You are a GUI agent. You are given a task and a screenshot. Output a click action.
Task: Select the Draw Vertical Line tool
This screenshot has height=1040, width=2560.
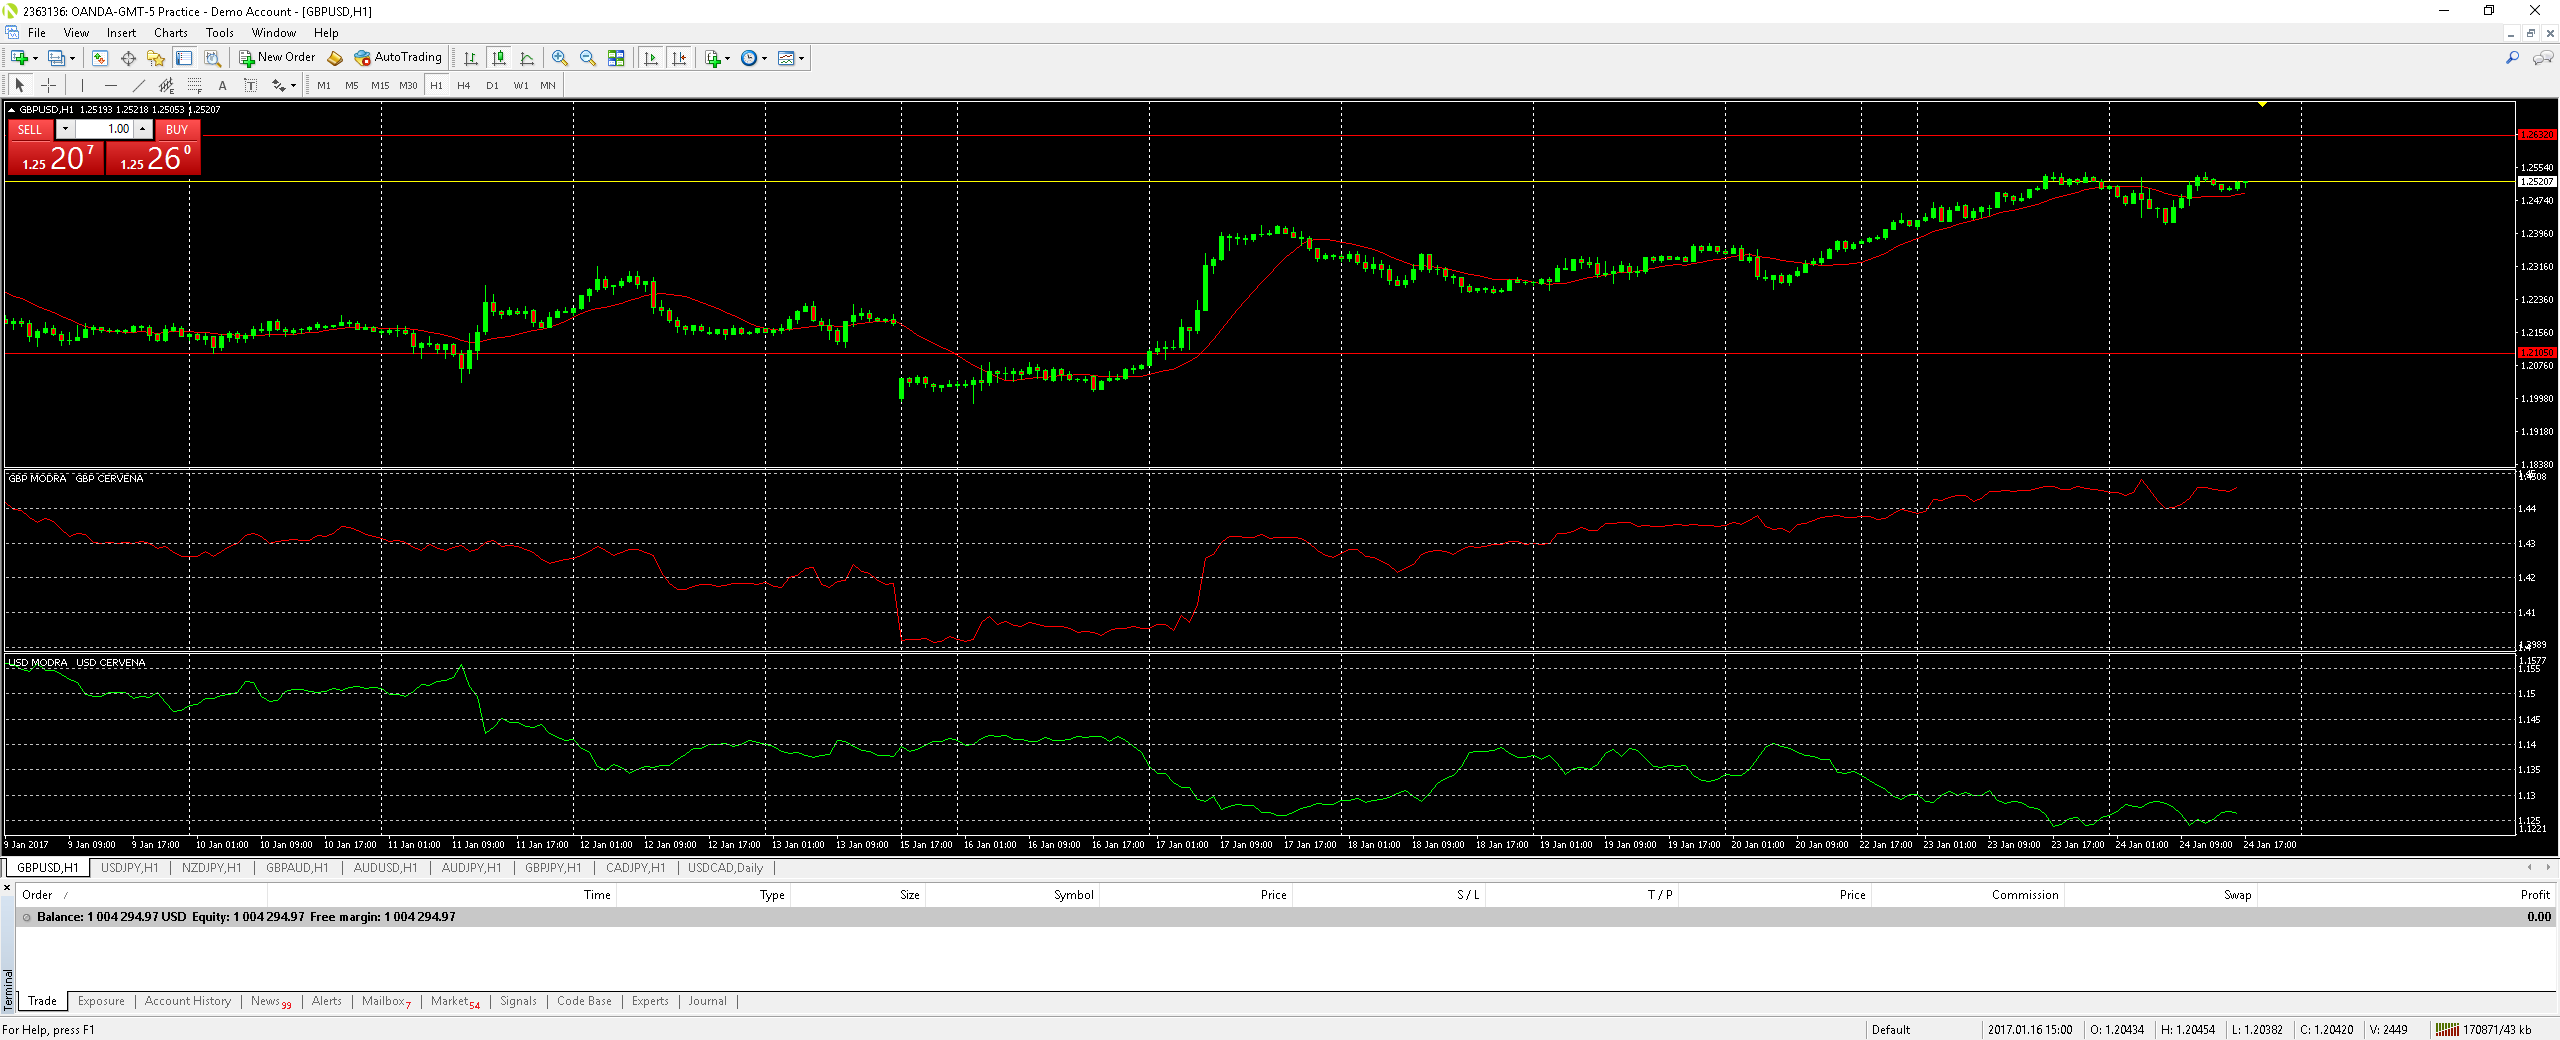[82, 86]
